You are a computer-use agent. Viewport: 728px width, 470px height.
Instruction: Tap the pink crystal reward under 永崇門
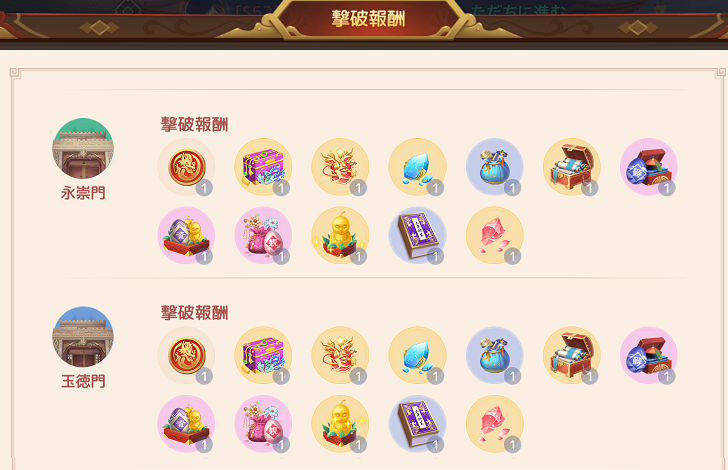click(494, 235)
